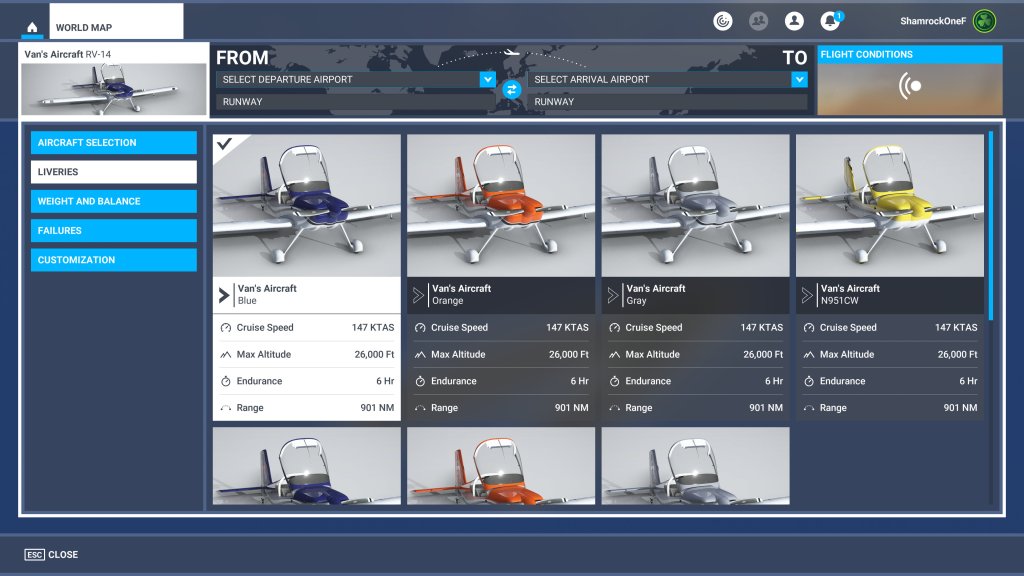Open the Failures section

[x=113, y=231]
